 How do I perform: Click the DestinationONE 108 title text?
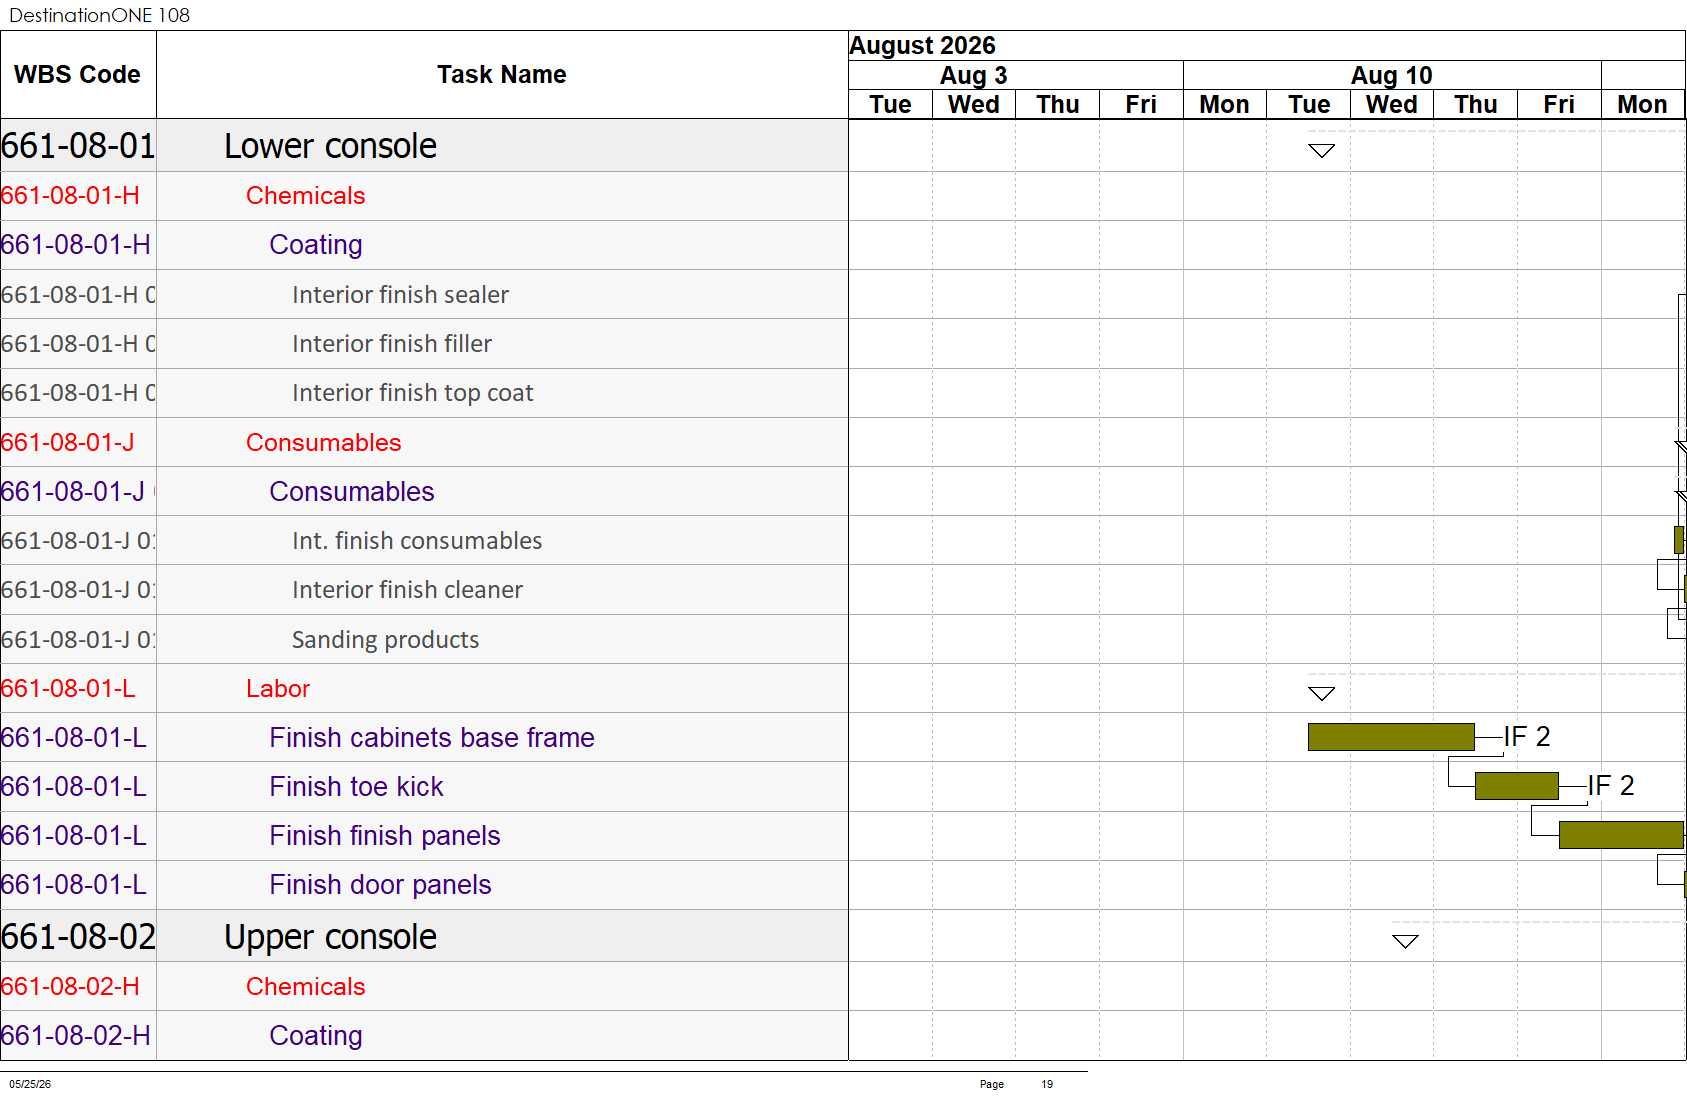[99, 15]
